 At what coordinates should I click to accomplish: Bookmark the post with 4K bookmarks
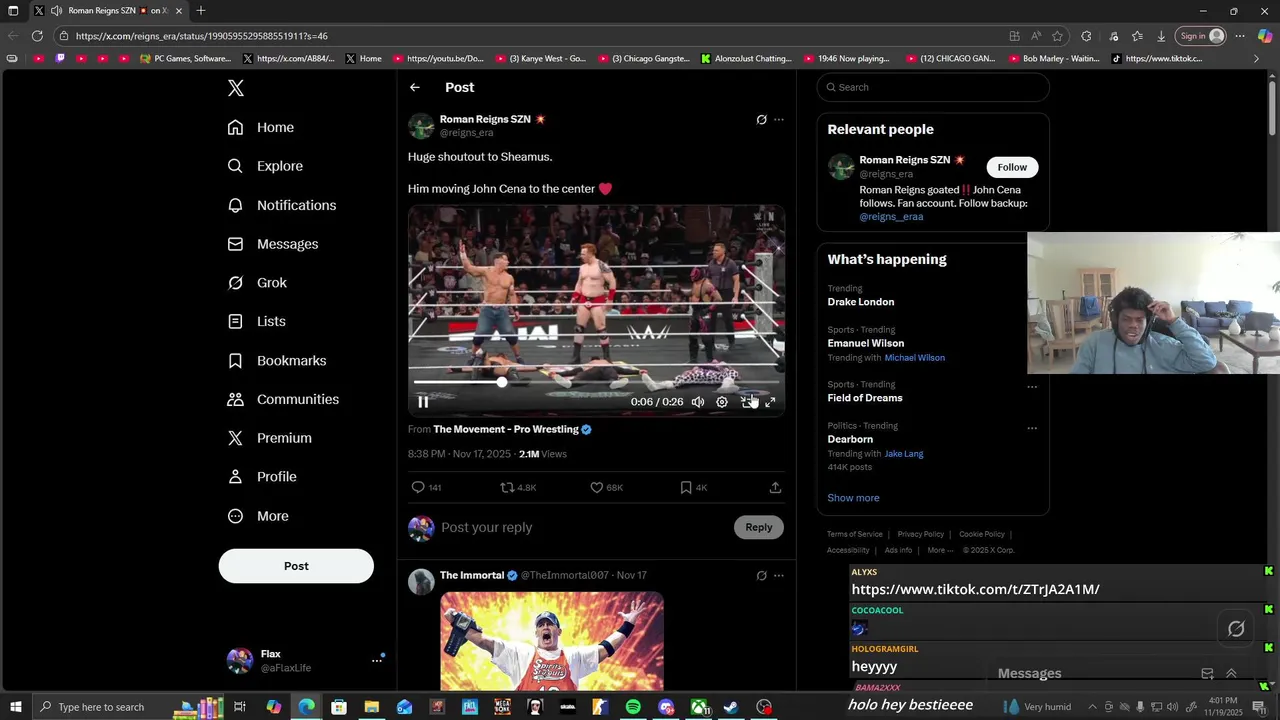coord(686,488)
